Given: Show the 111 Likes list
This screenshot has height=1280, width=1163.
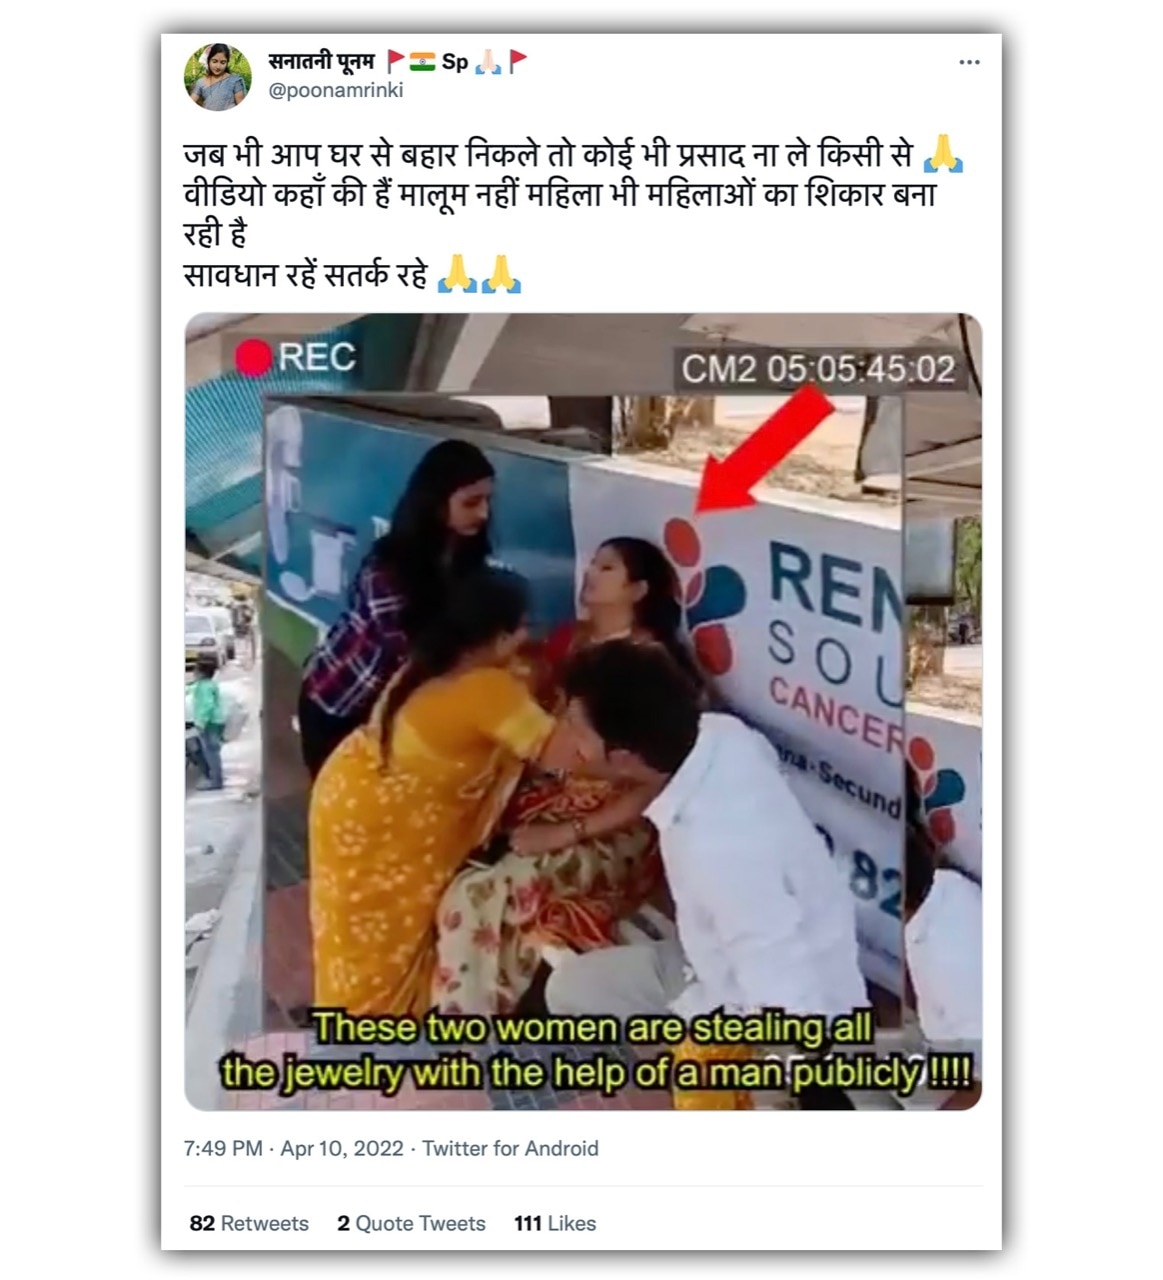Looking at the screenshot, I should click(555, 1223).
